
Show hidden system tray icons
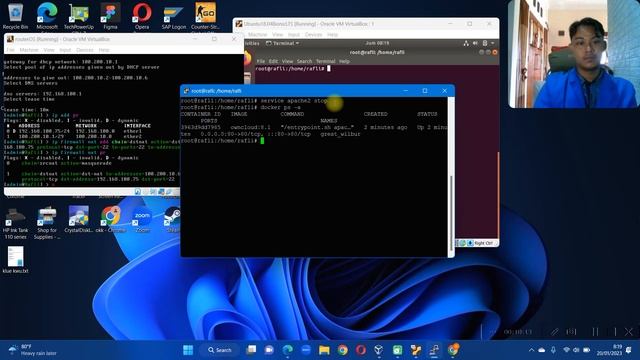(x=531, y=350)
